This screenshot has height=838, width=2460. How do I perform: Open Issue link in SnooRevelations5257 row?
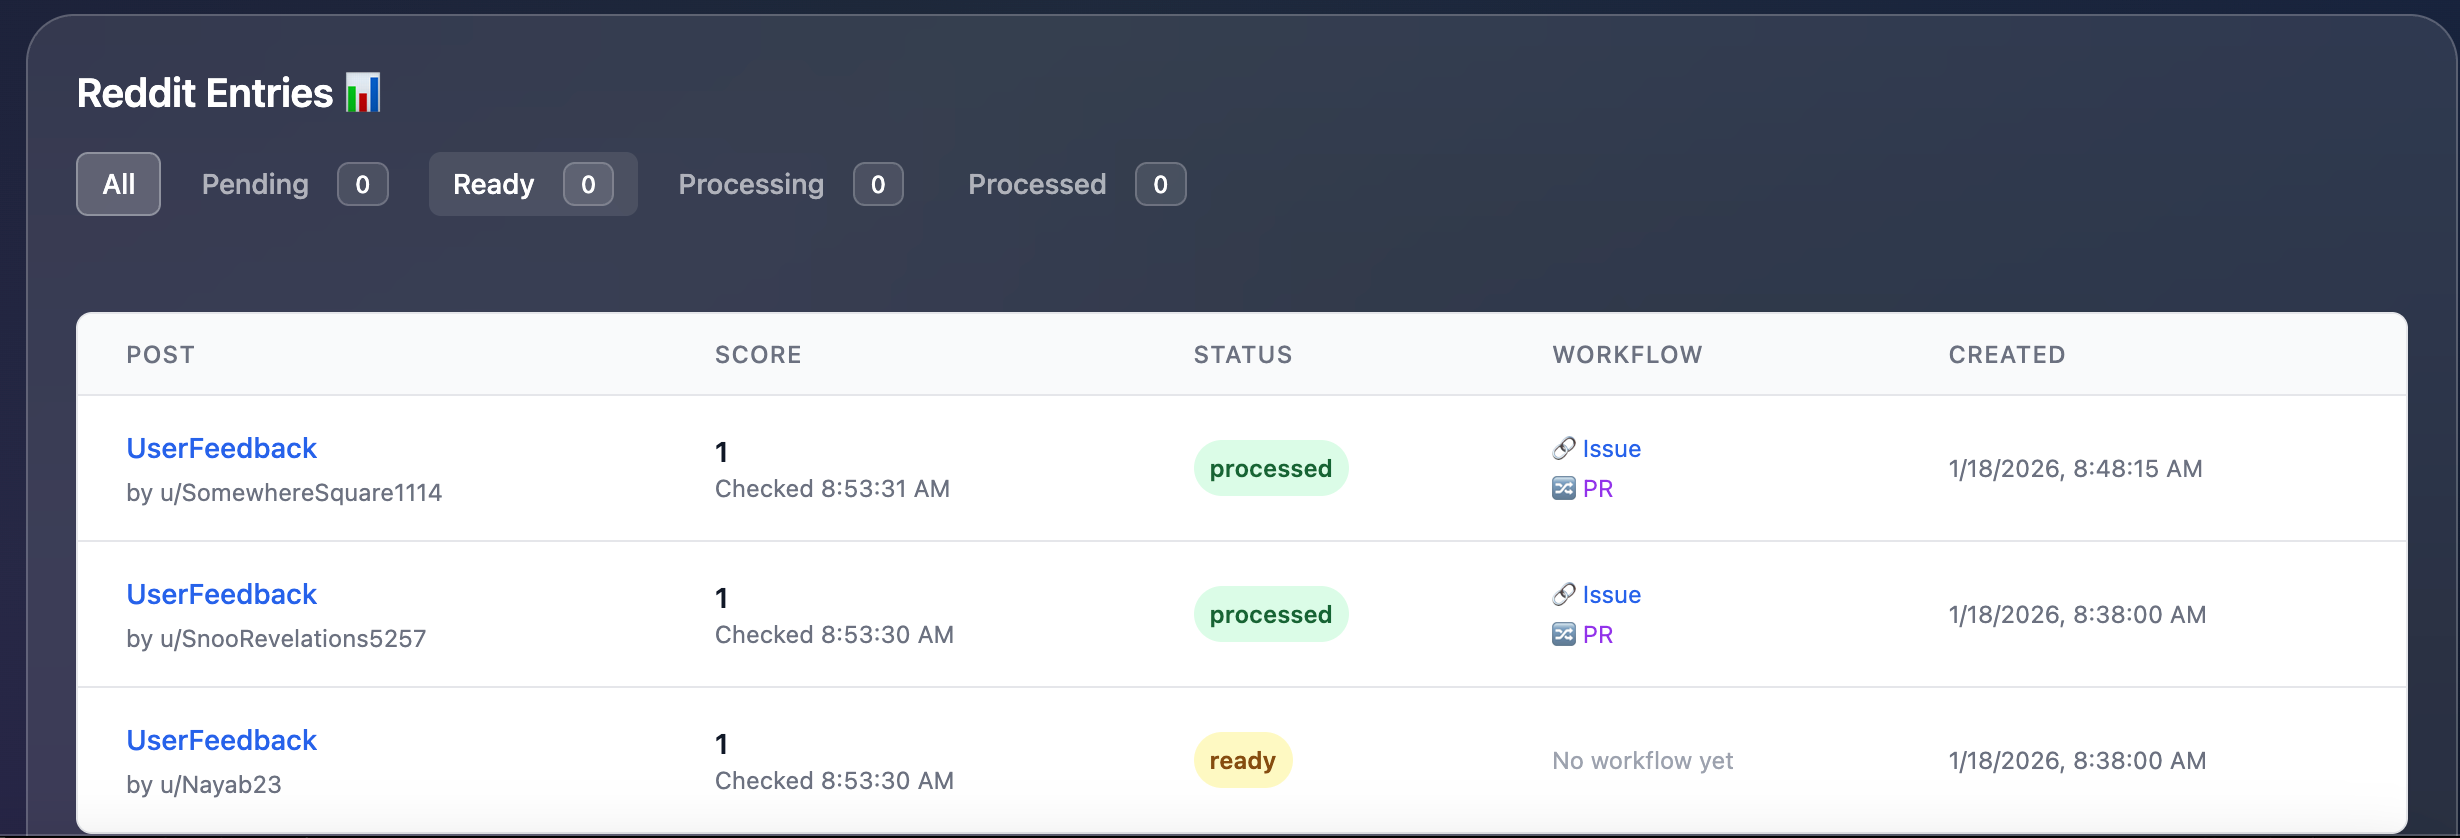[x=1611, y=595]
